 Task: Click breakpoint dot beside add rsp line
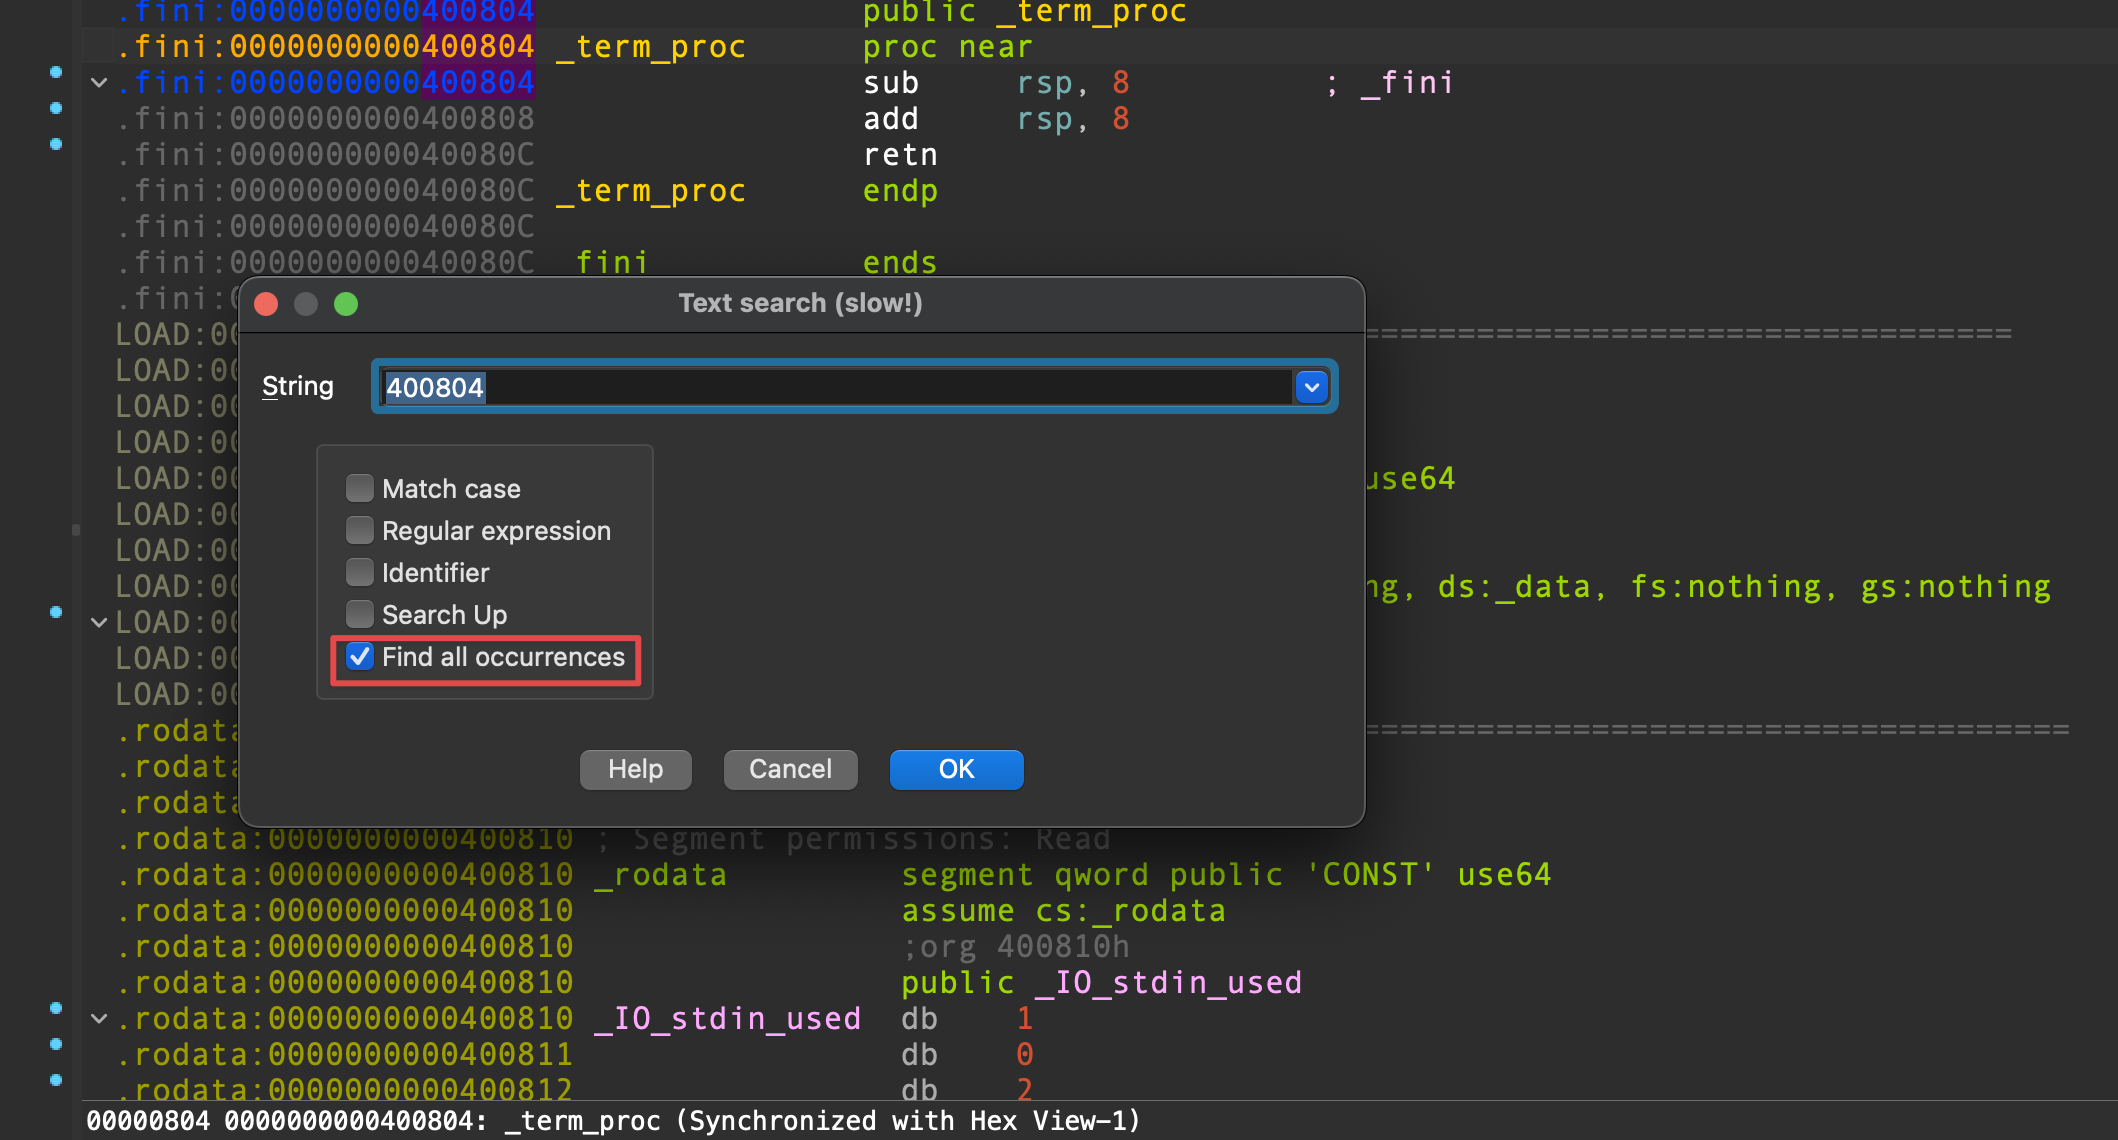56,108
